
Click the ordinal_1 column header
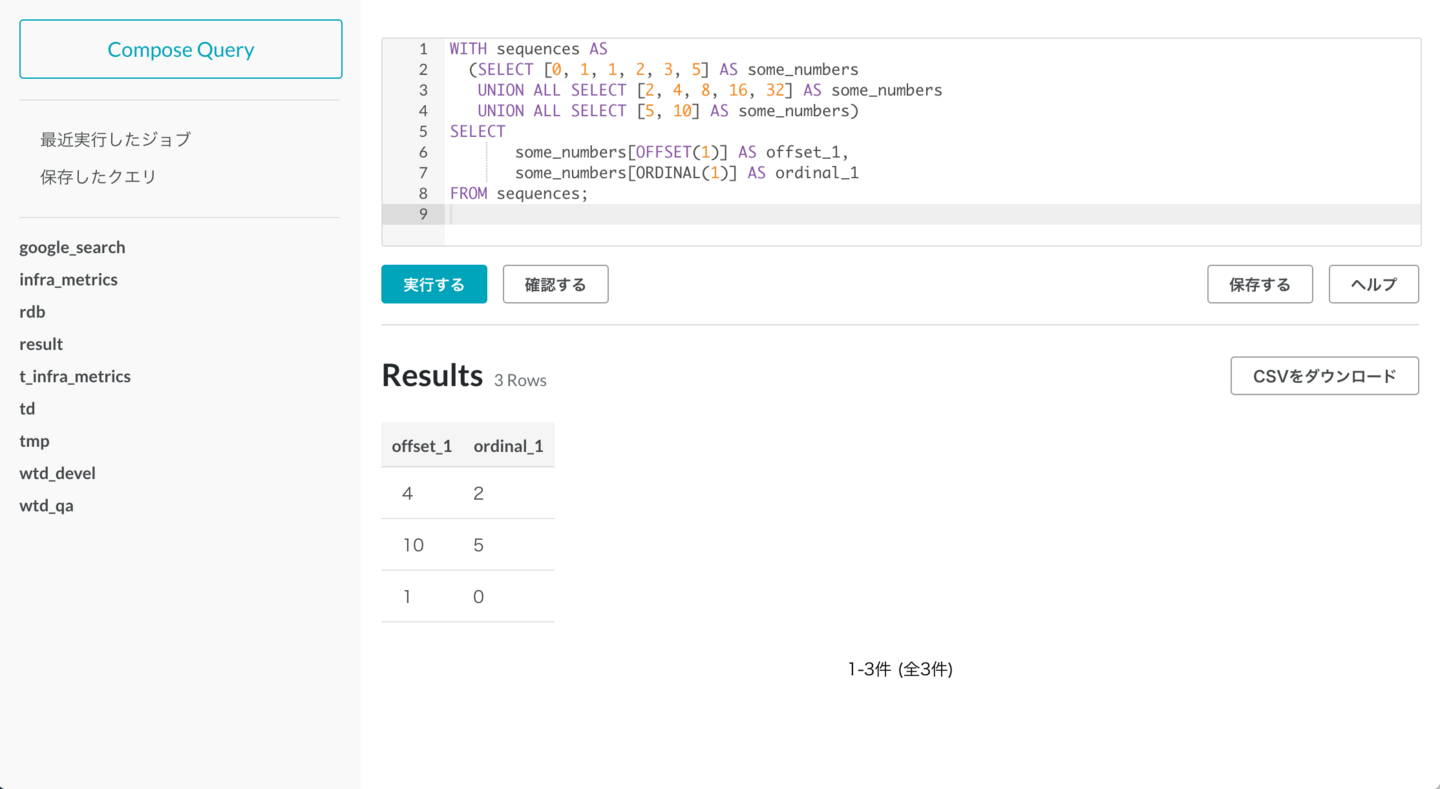point(508,446)
